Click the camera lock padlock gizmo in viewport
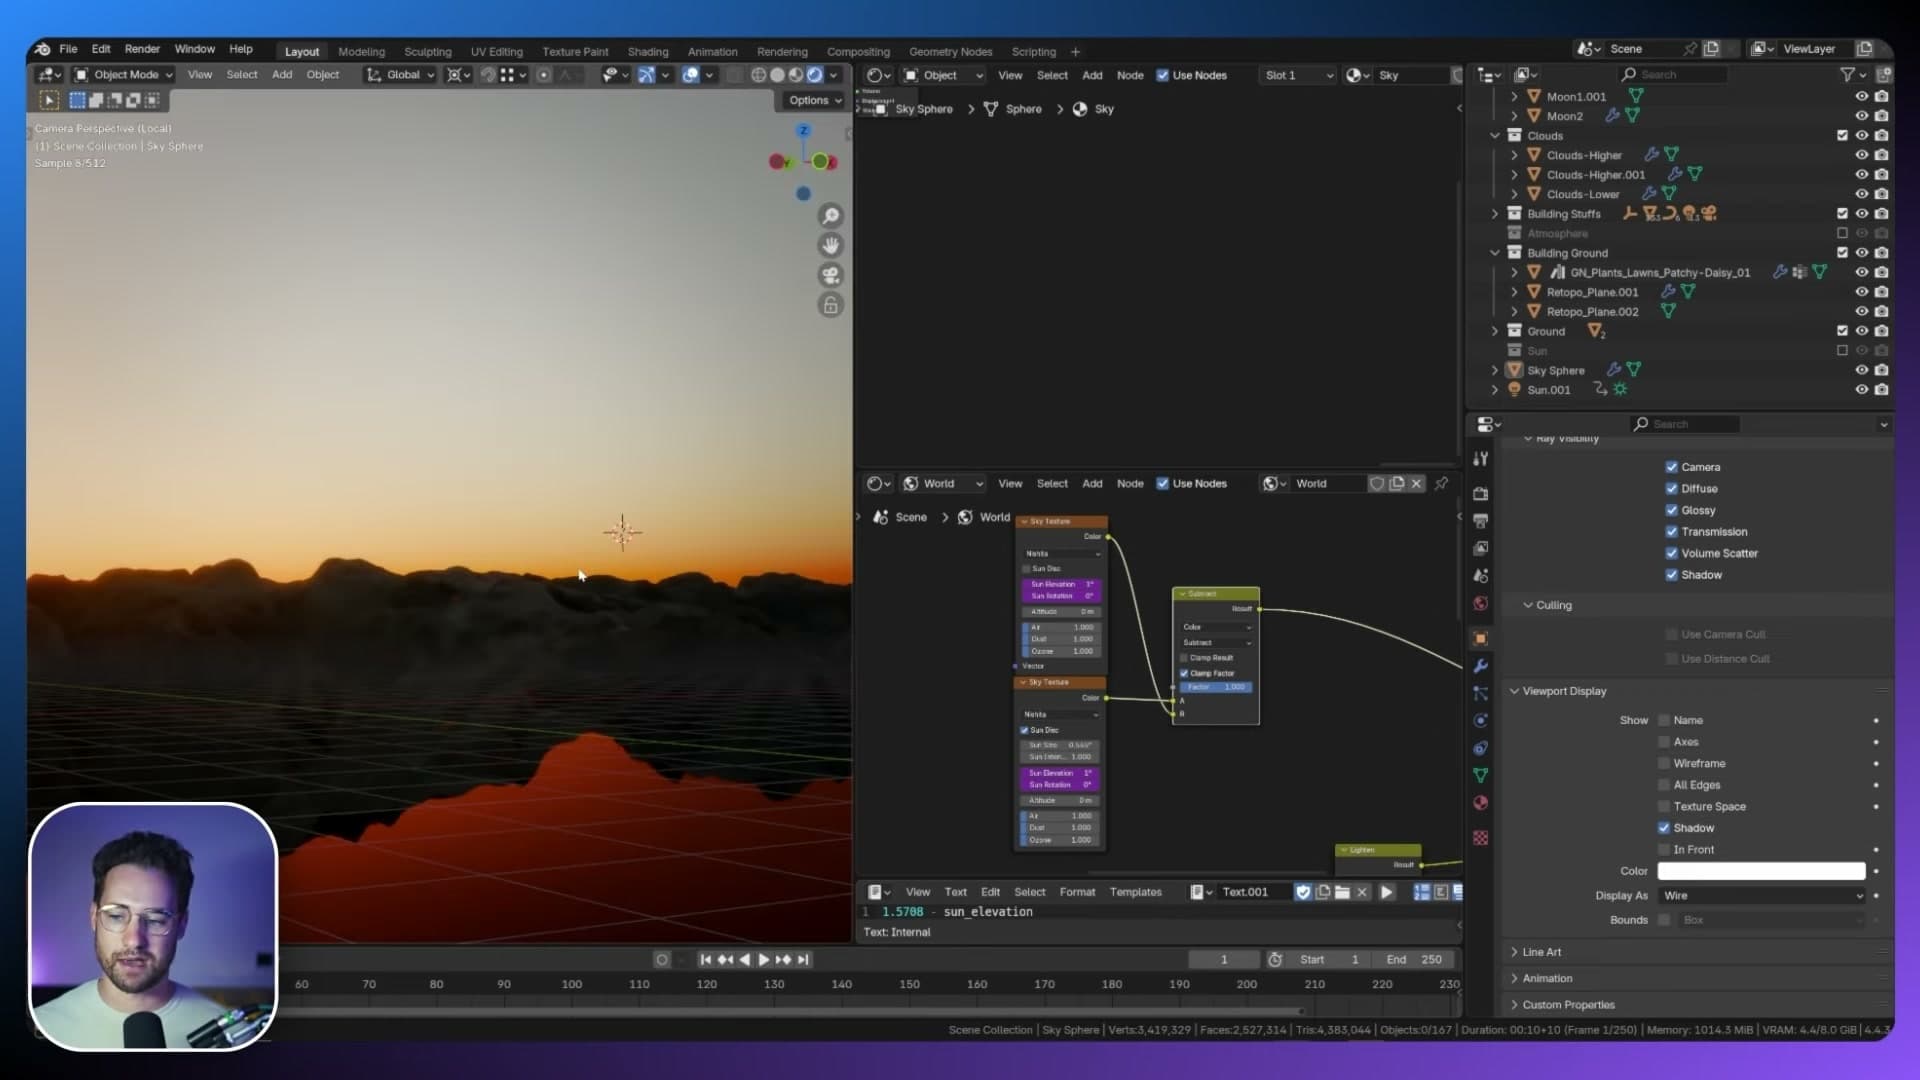Viewport: 1920px width, 1080px height. point(830,305)
